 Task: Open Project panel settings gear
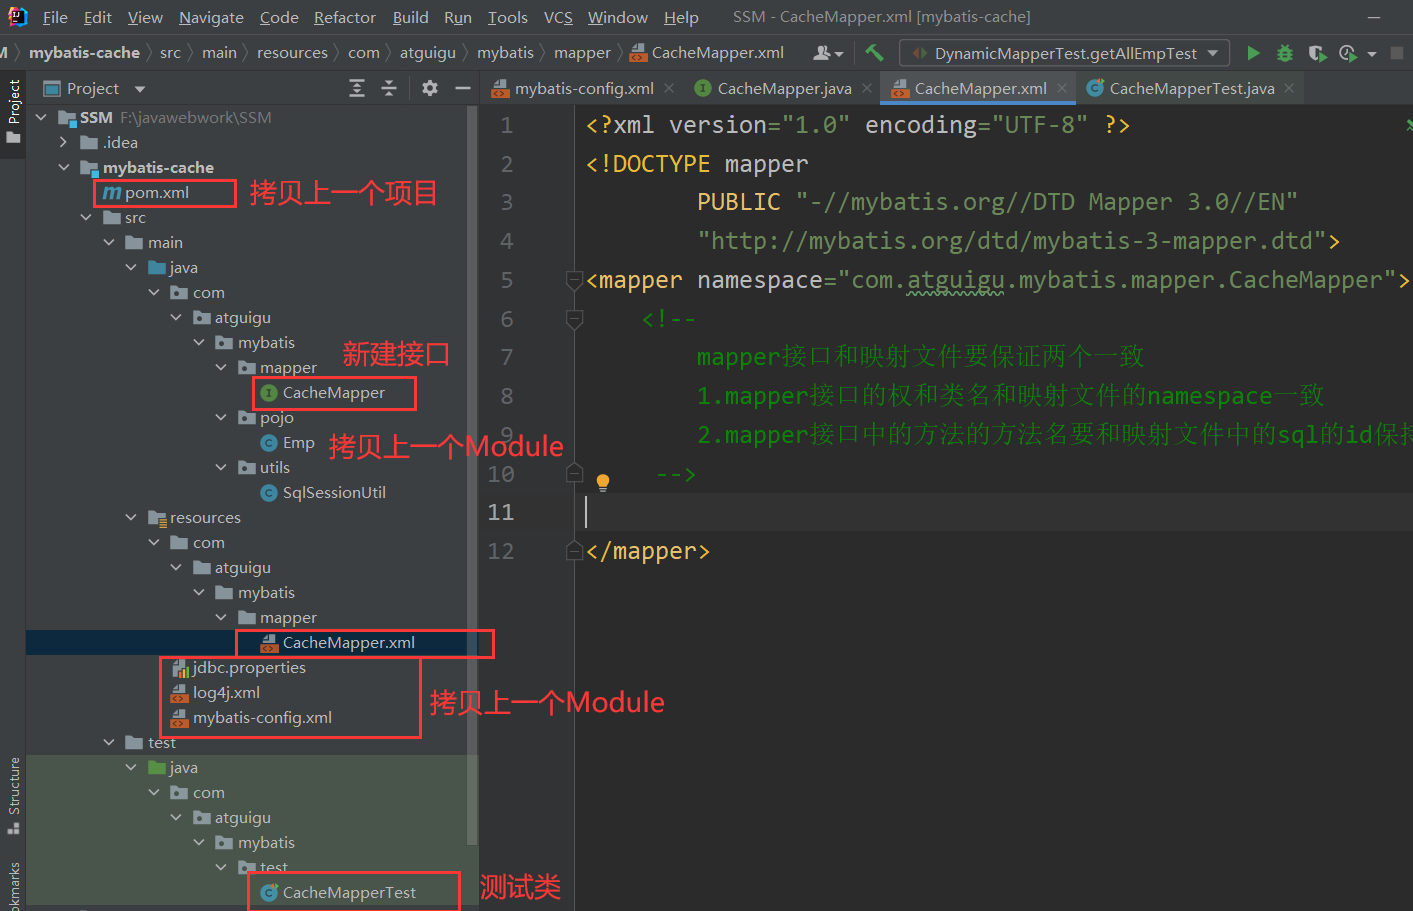click(430, 89)
